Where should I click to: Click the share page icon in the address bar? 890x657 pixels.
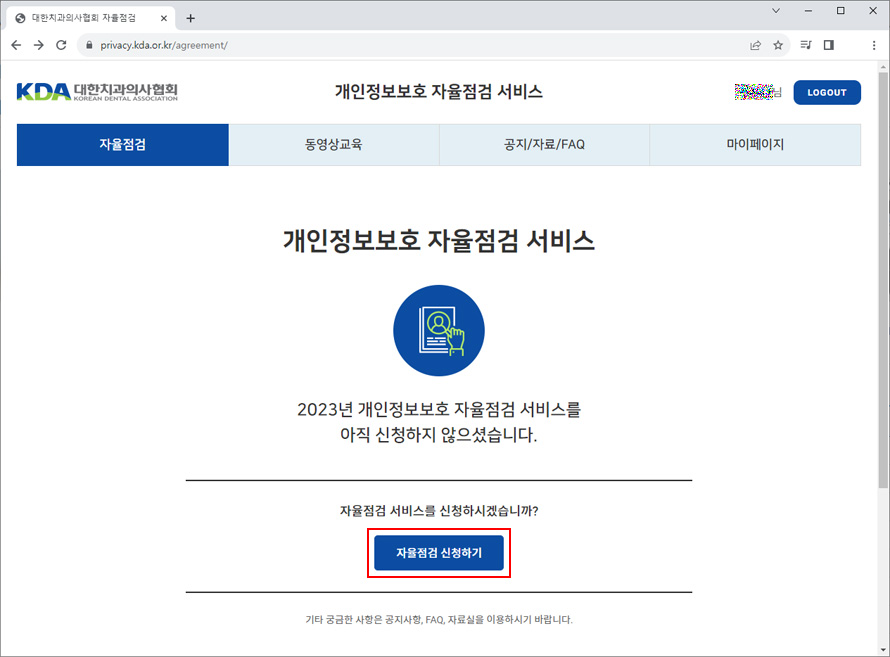[x=755, y=45]
